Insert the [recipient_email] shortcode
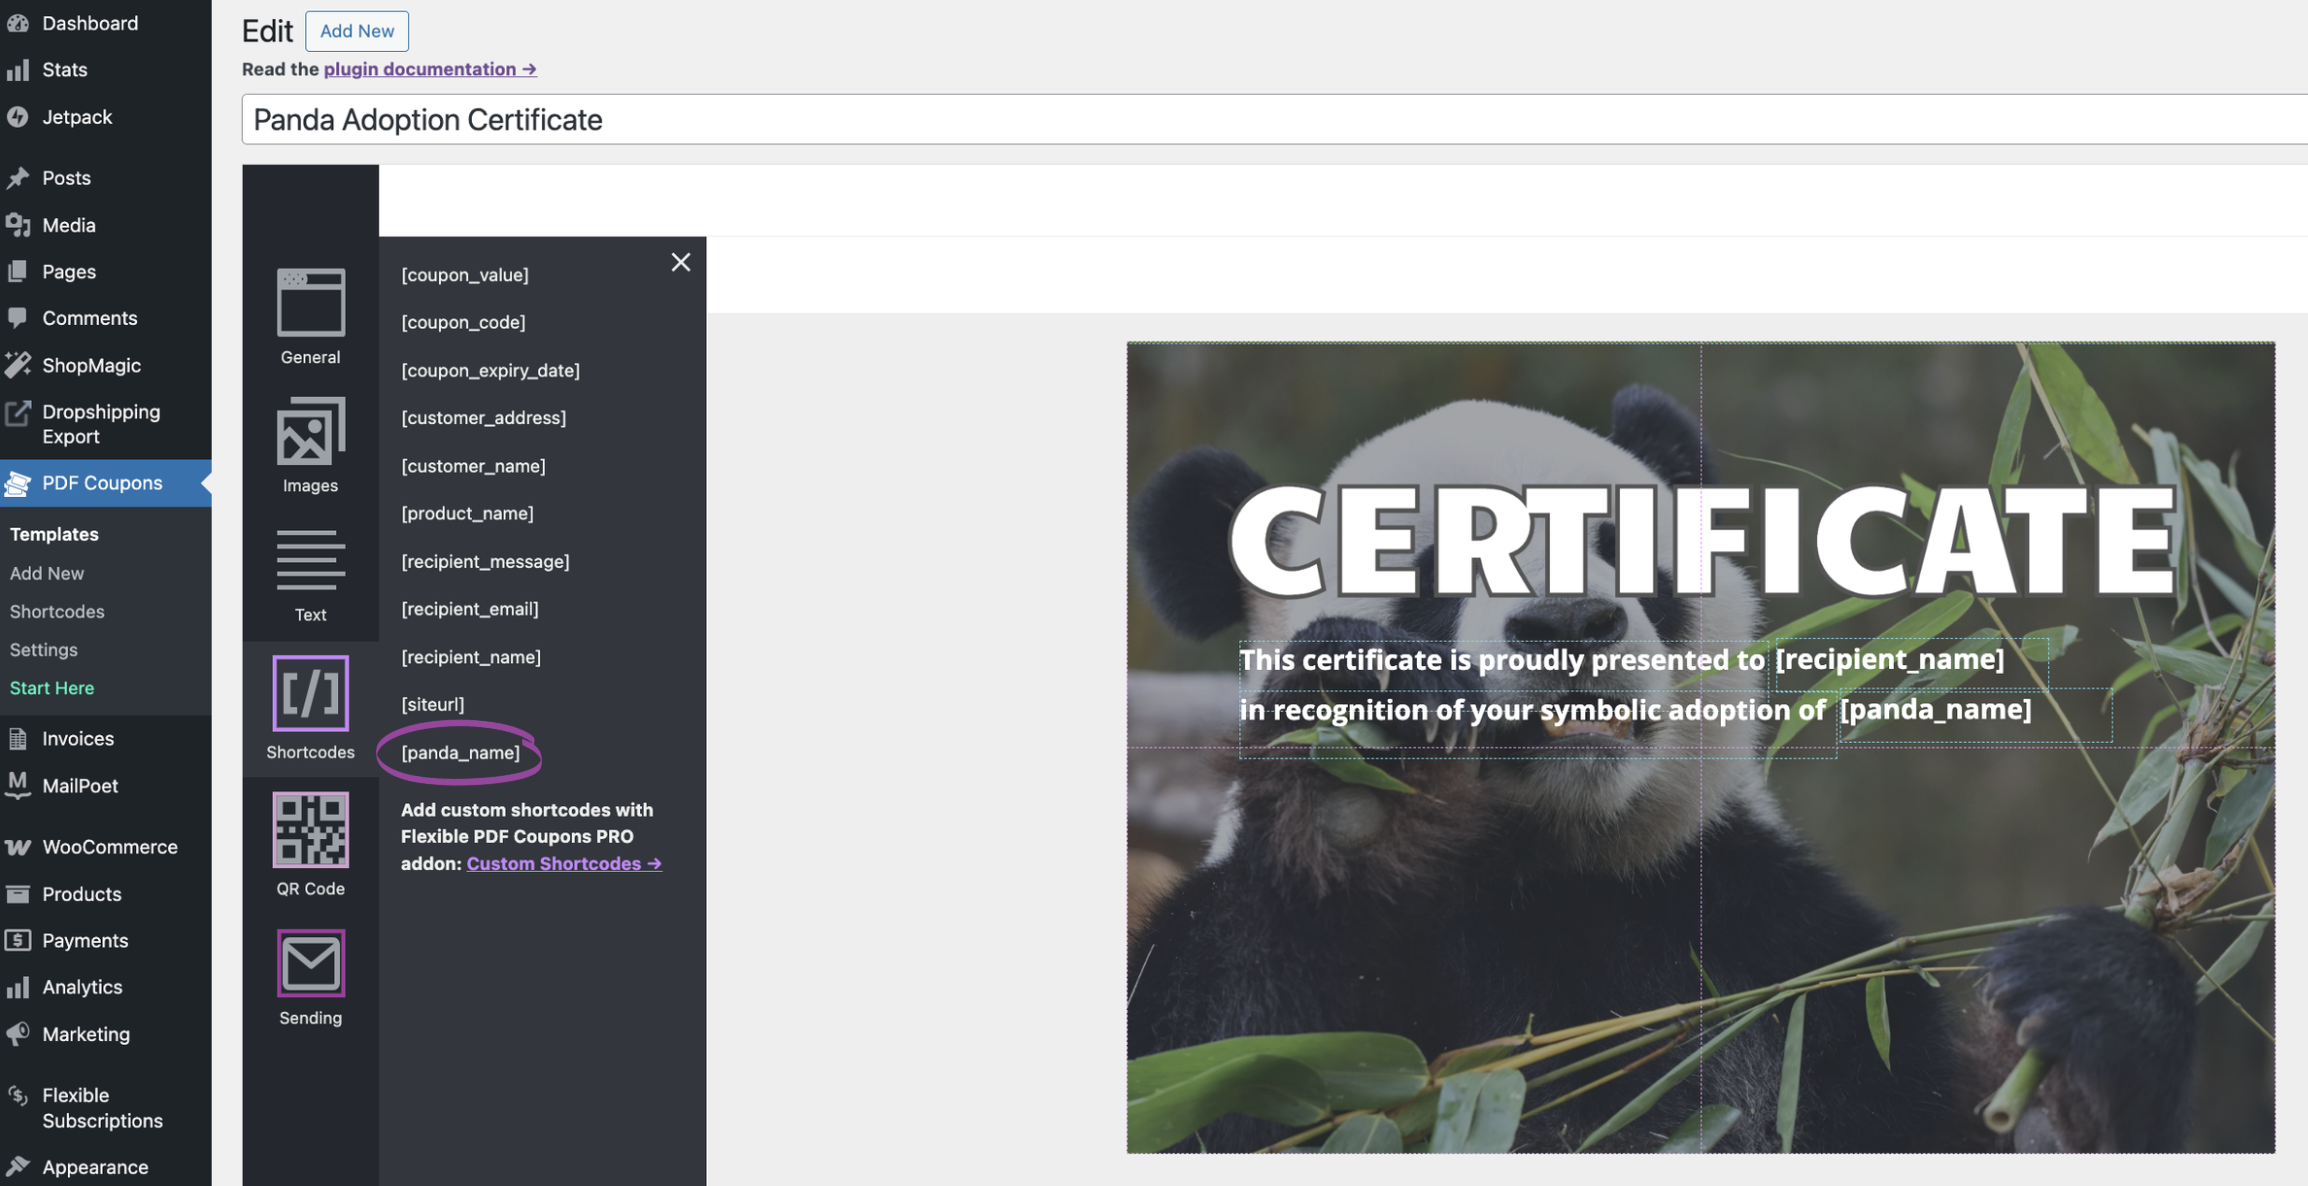 (x=469, y=608)
